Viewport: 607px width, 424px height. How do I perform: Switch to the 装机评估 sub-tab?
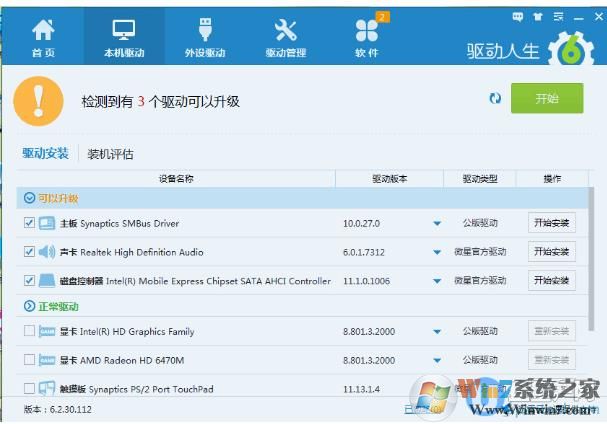(110, 154)
